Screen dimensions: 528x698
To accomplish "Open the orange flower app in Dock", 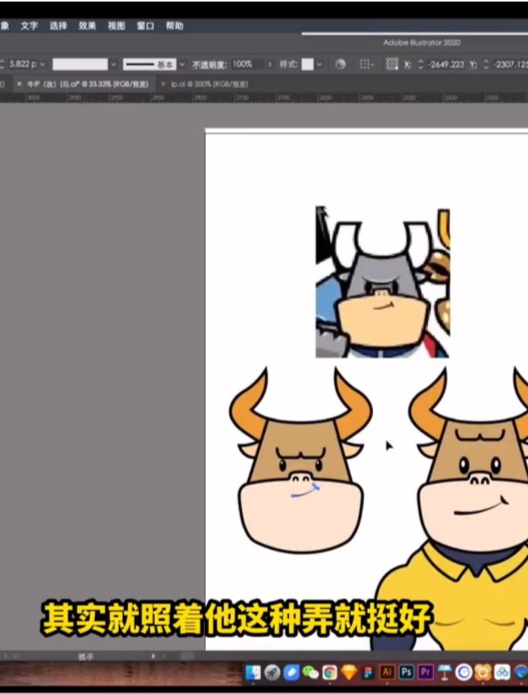I will [x=483, y=672].
